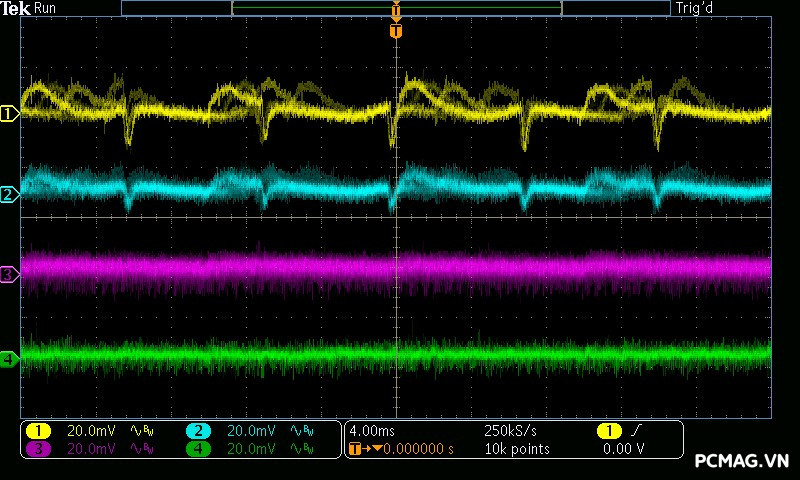
Task: Click the cyan channel 2 ground marker
Action: (9, 194)
